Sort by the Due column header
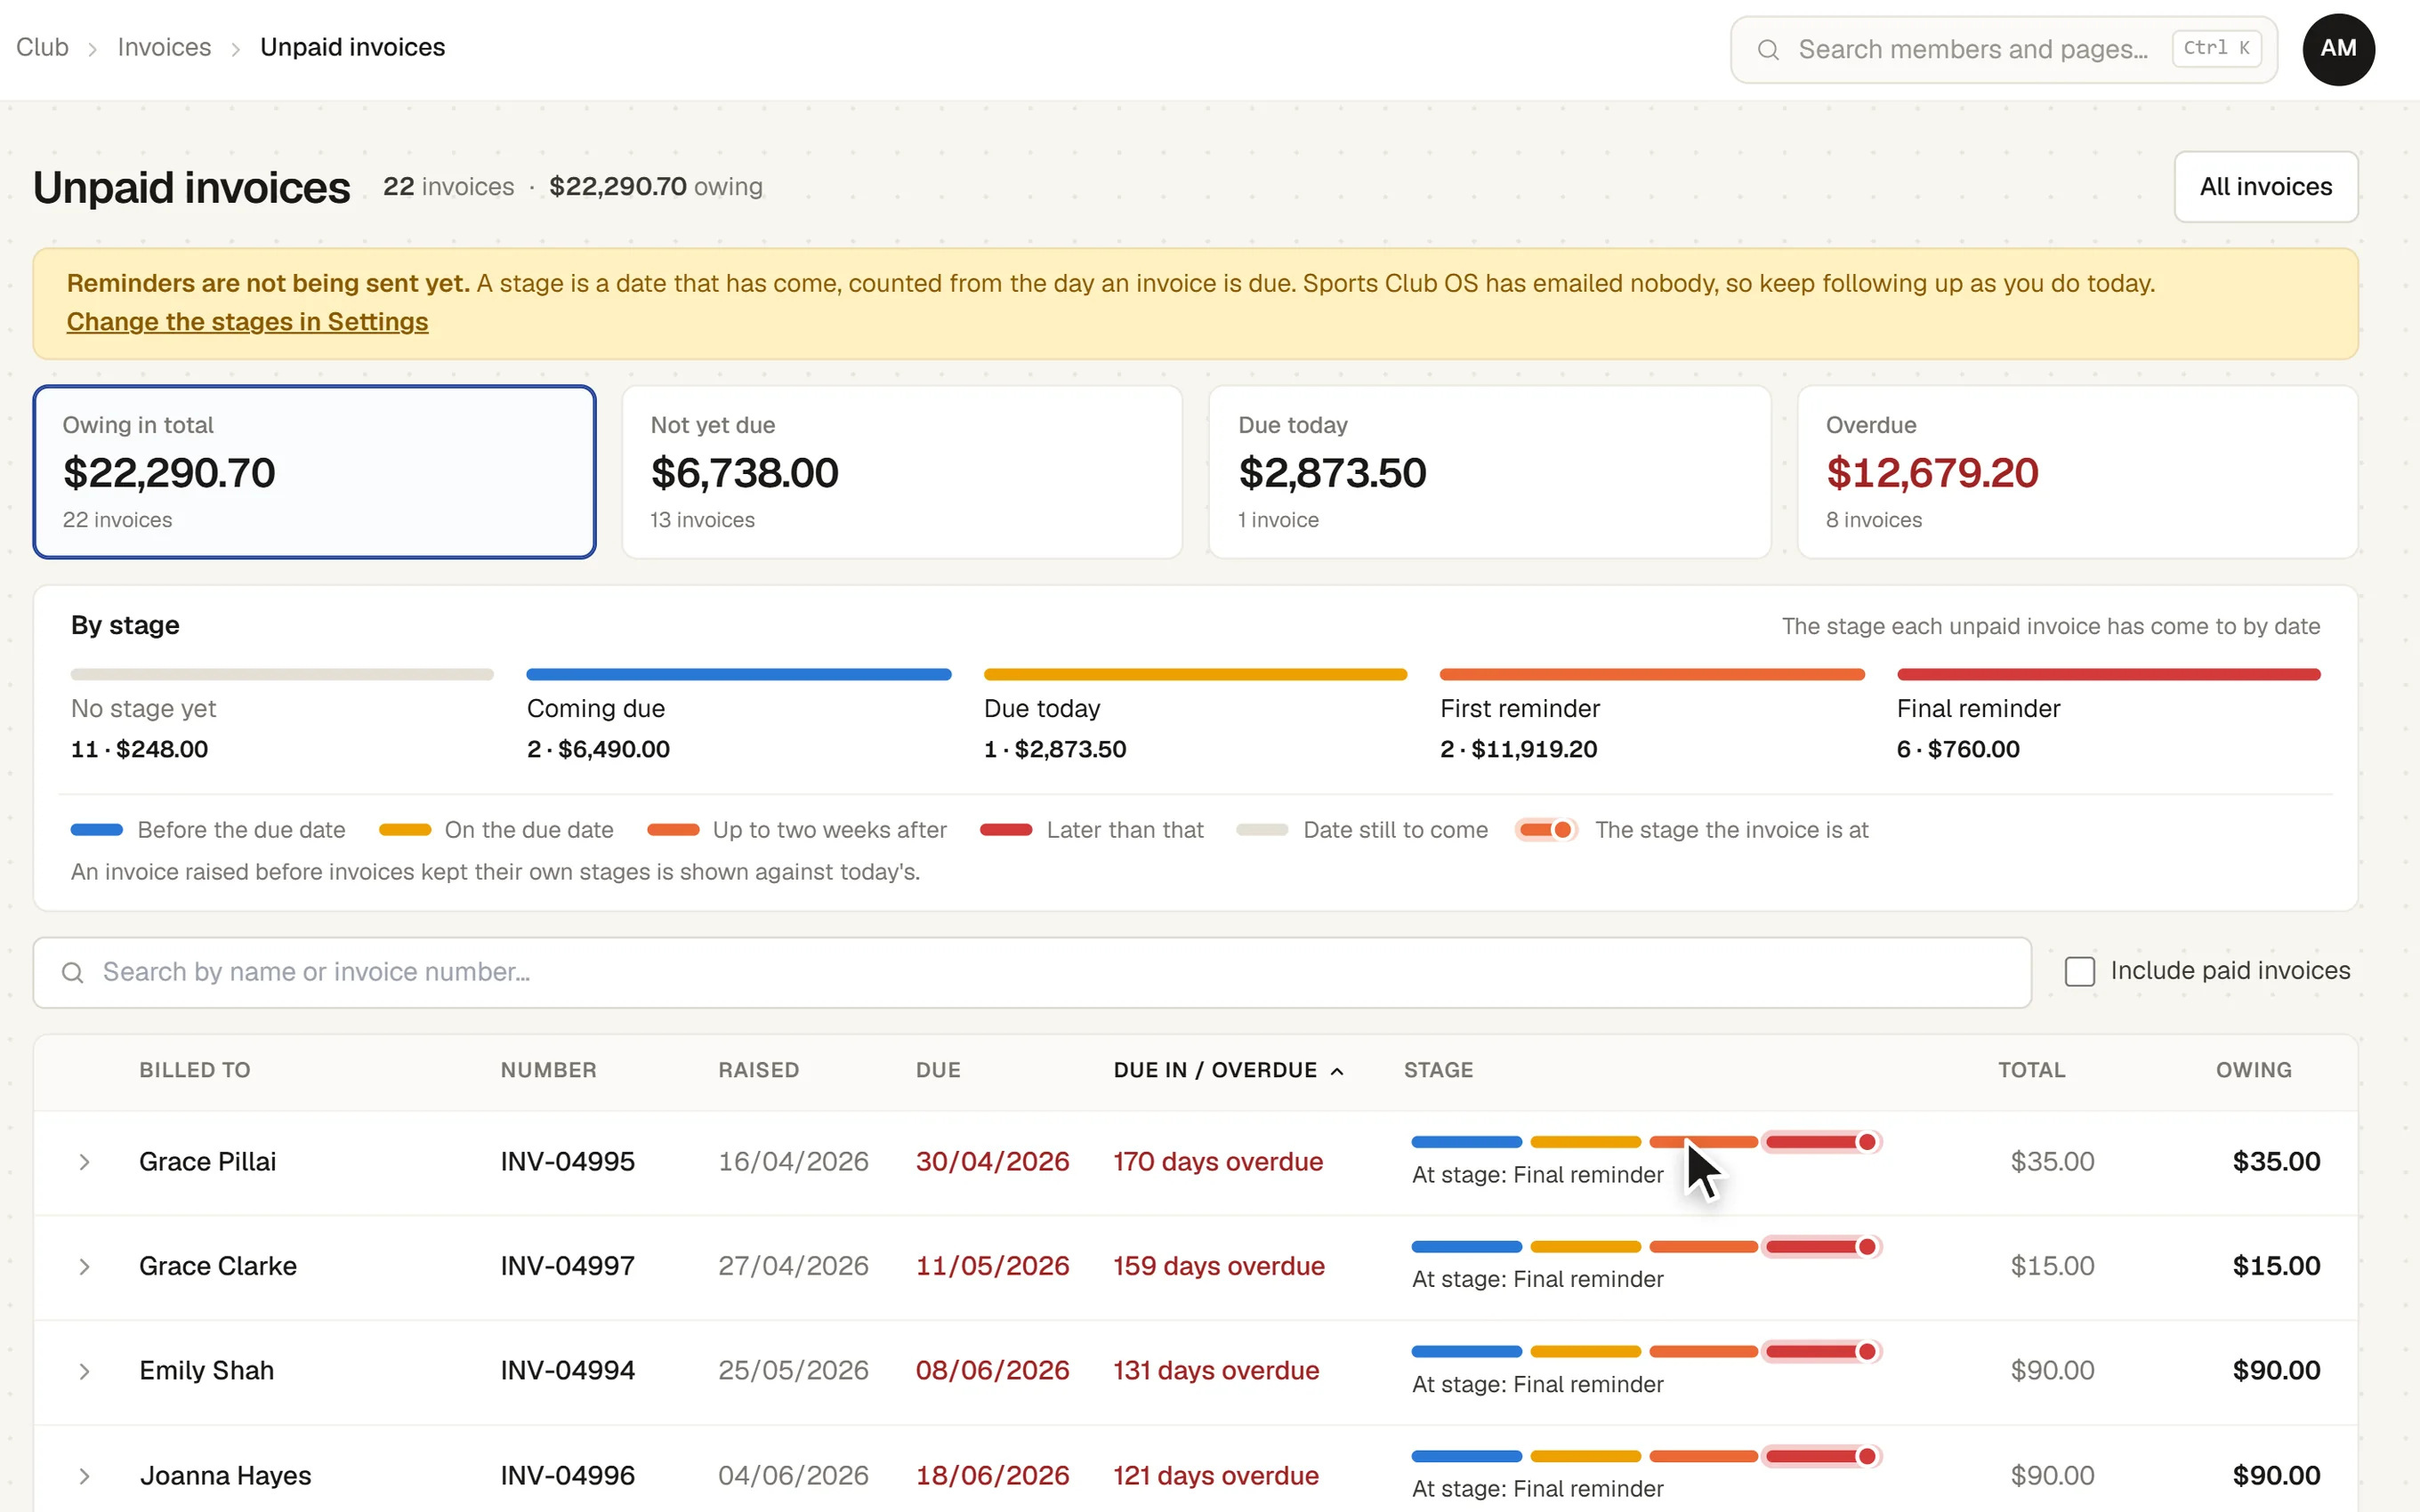The image size is (2420, 1512). pos(938,1070)
